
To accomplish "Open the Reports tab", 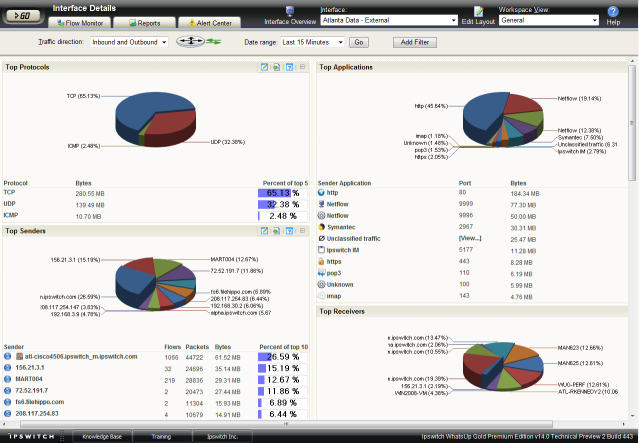I will (145, 23).
